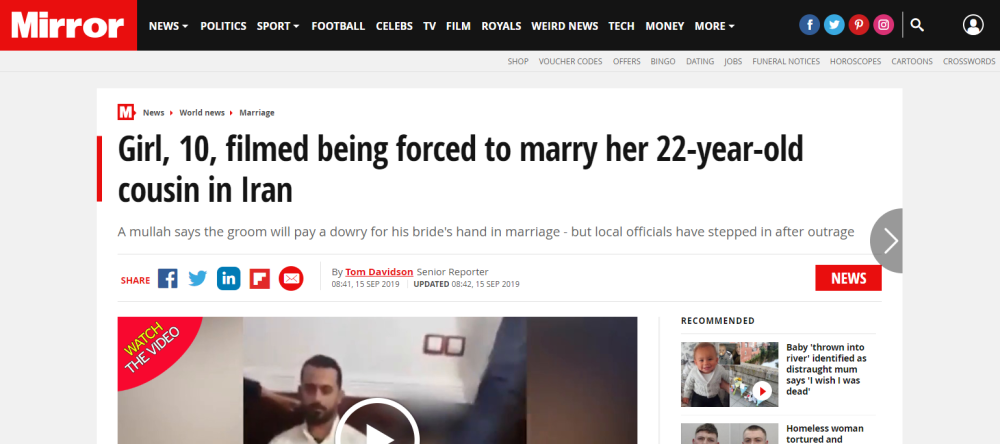1000x444 pixels.
Task: Share article via LinkedIn icon
Action: pyautogui.click(x=228, y=279)
